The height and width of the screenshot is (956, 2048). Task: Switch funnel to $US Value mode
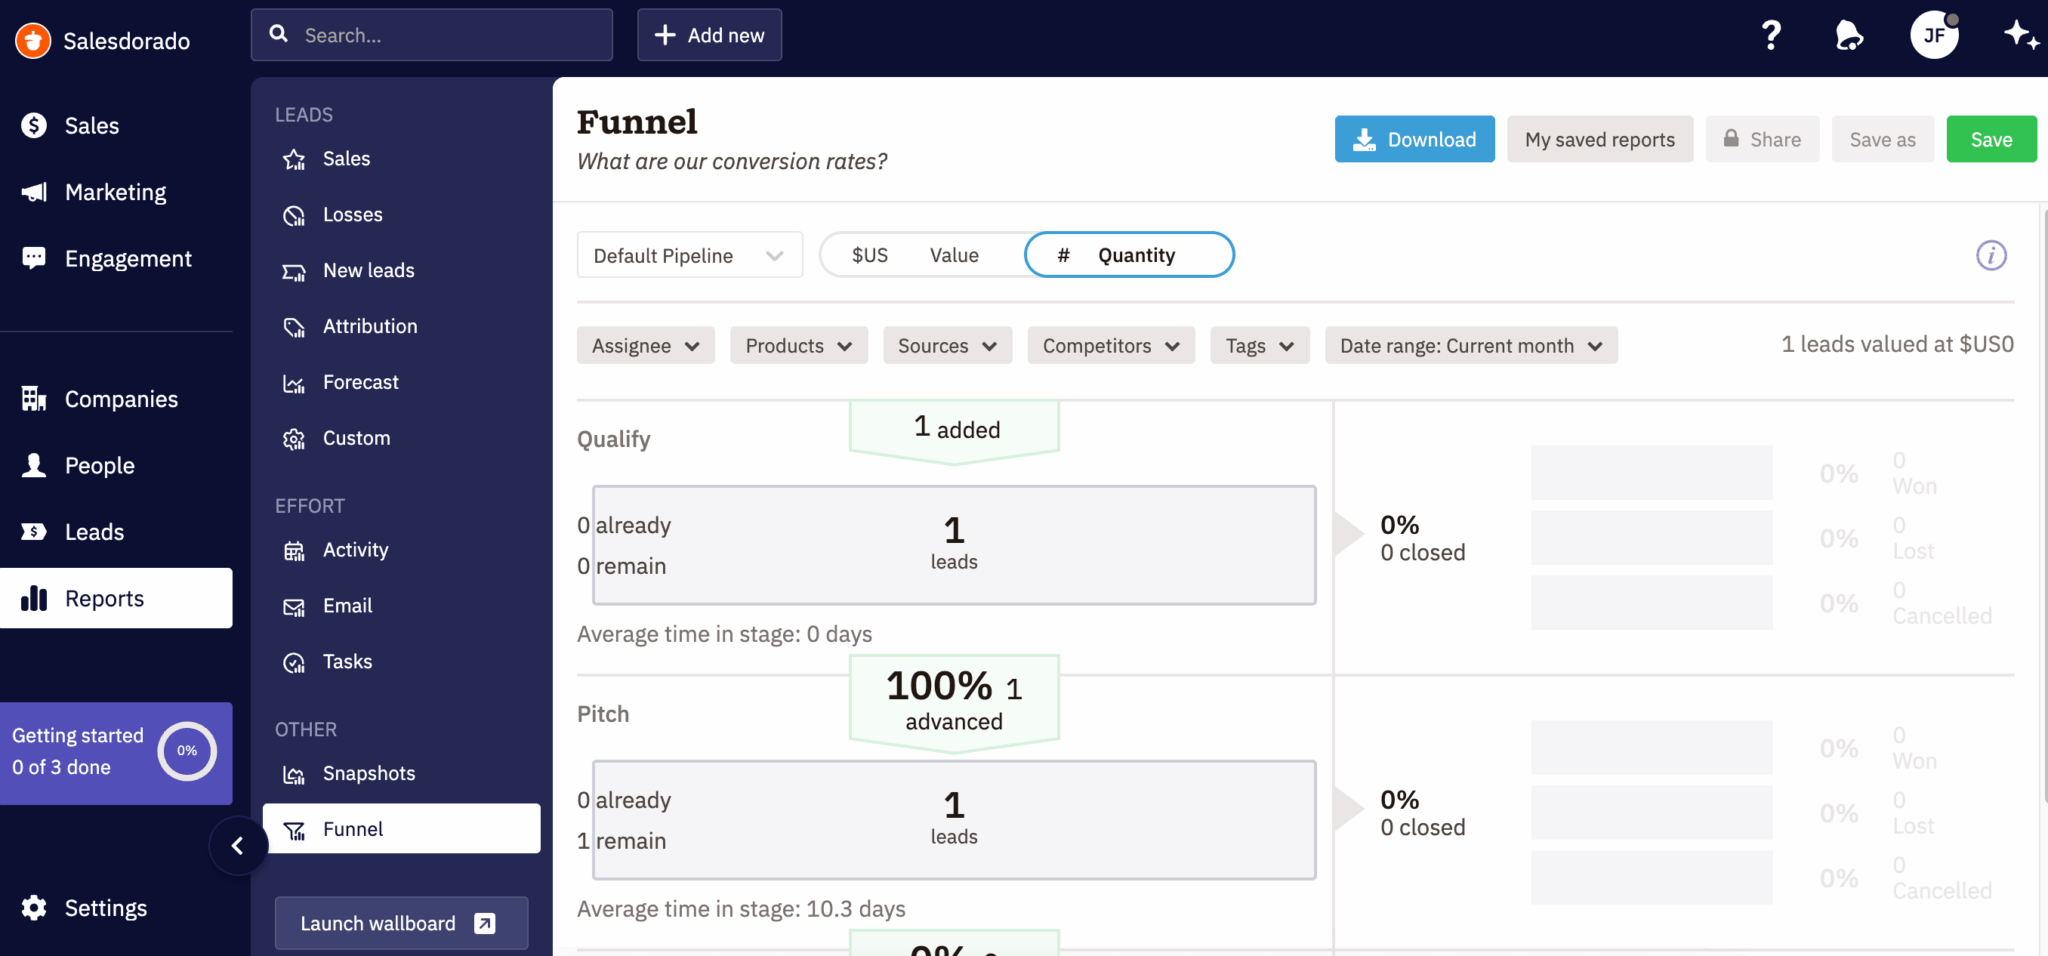(915, 255)
